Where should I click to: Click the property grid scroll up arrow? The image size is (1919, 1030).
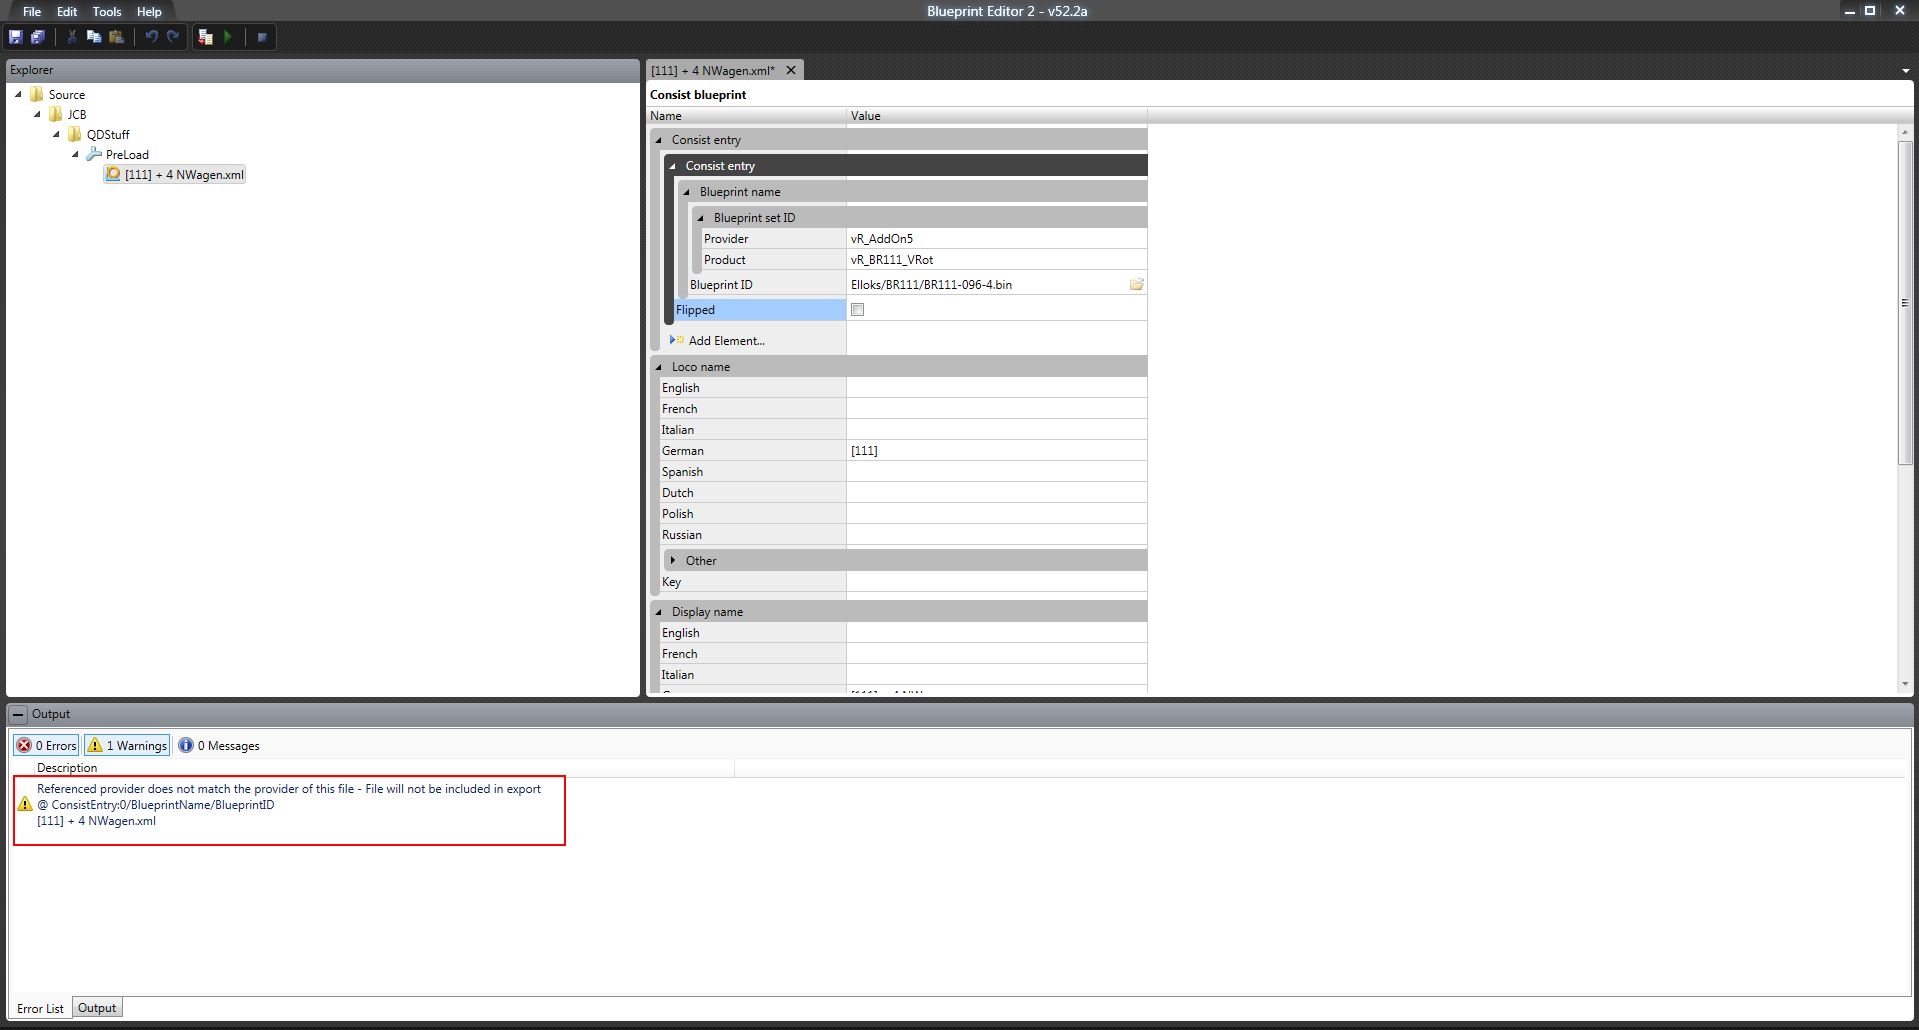pos(1905,131)
